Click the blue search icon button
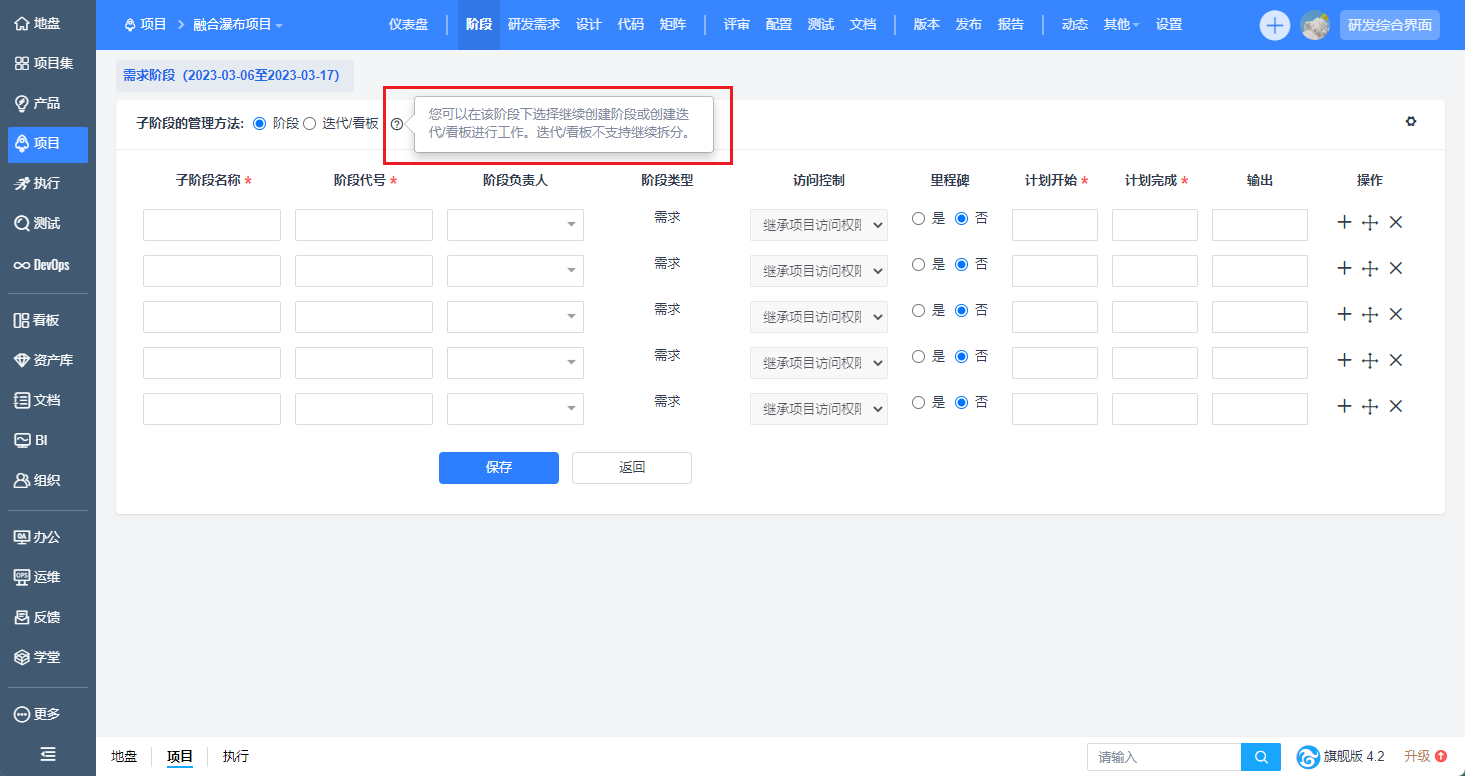 point(1261,757)
